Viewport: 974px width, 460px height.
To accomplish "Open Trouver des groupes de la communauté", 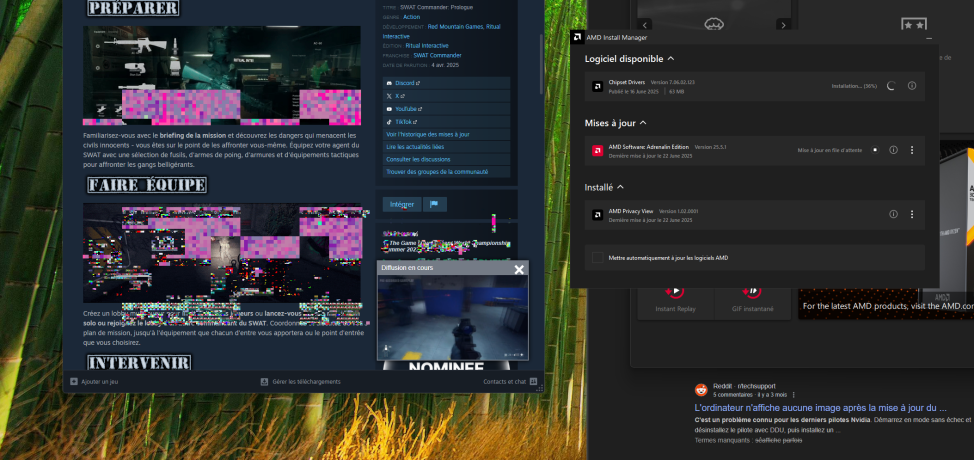I will coord(447,172).
